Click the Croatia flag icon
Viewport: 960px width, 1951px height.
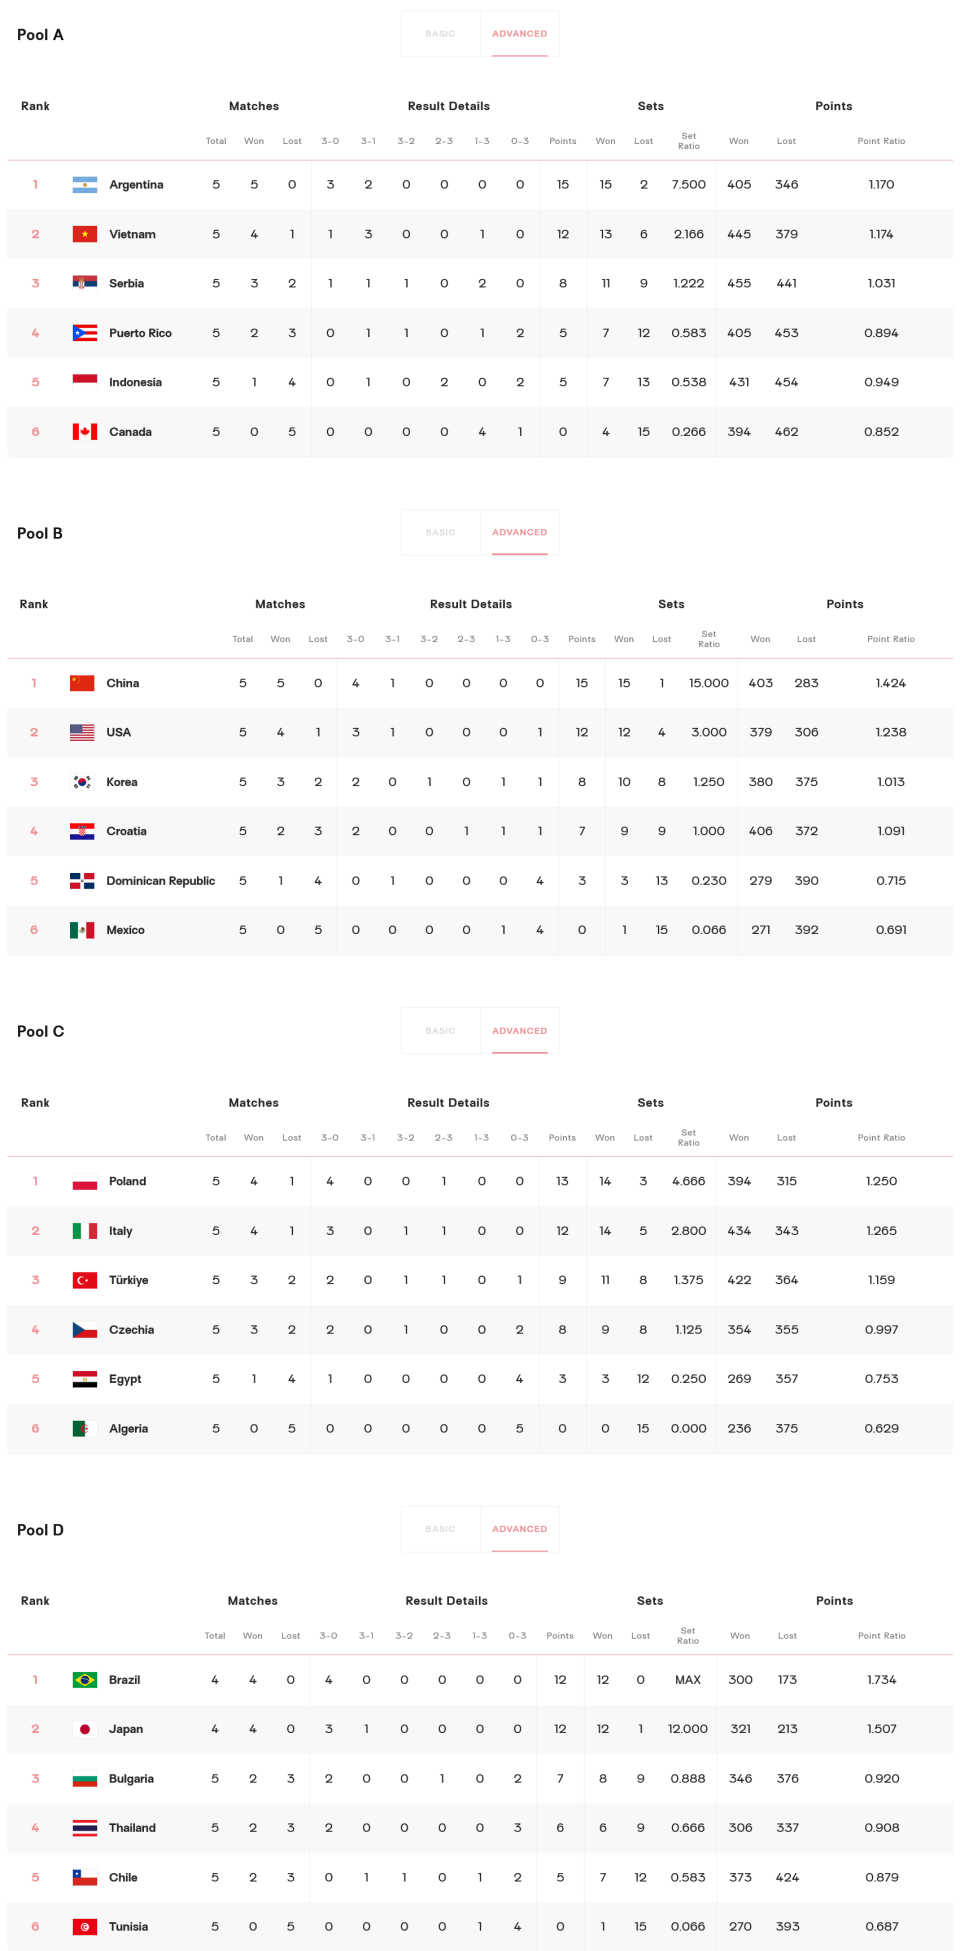click(x=82, y=831)
